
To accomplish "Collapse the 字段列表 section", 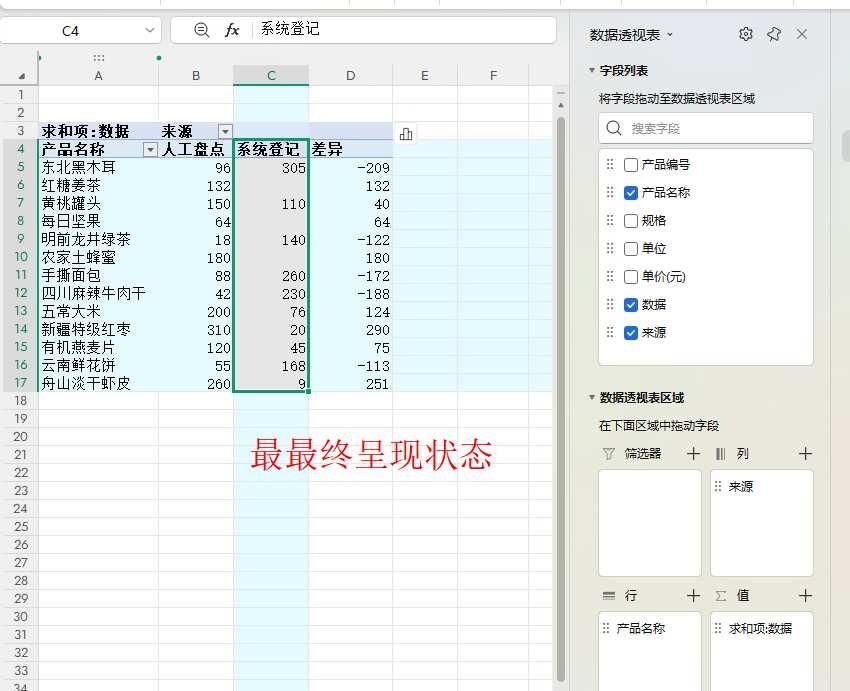I will (x=592, y=70).
